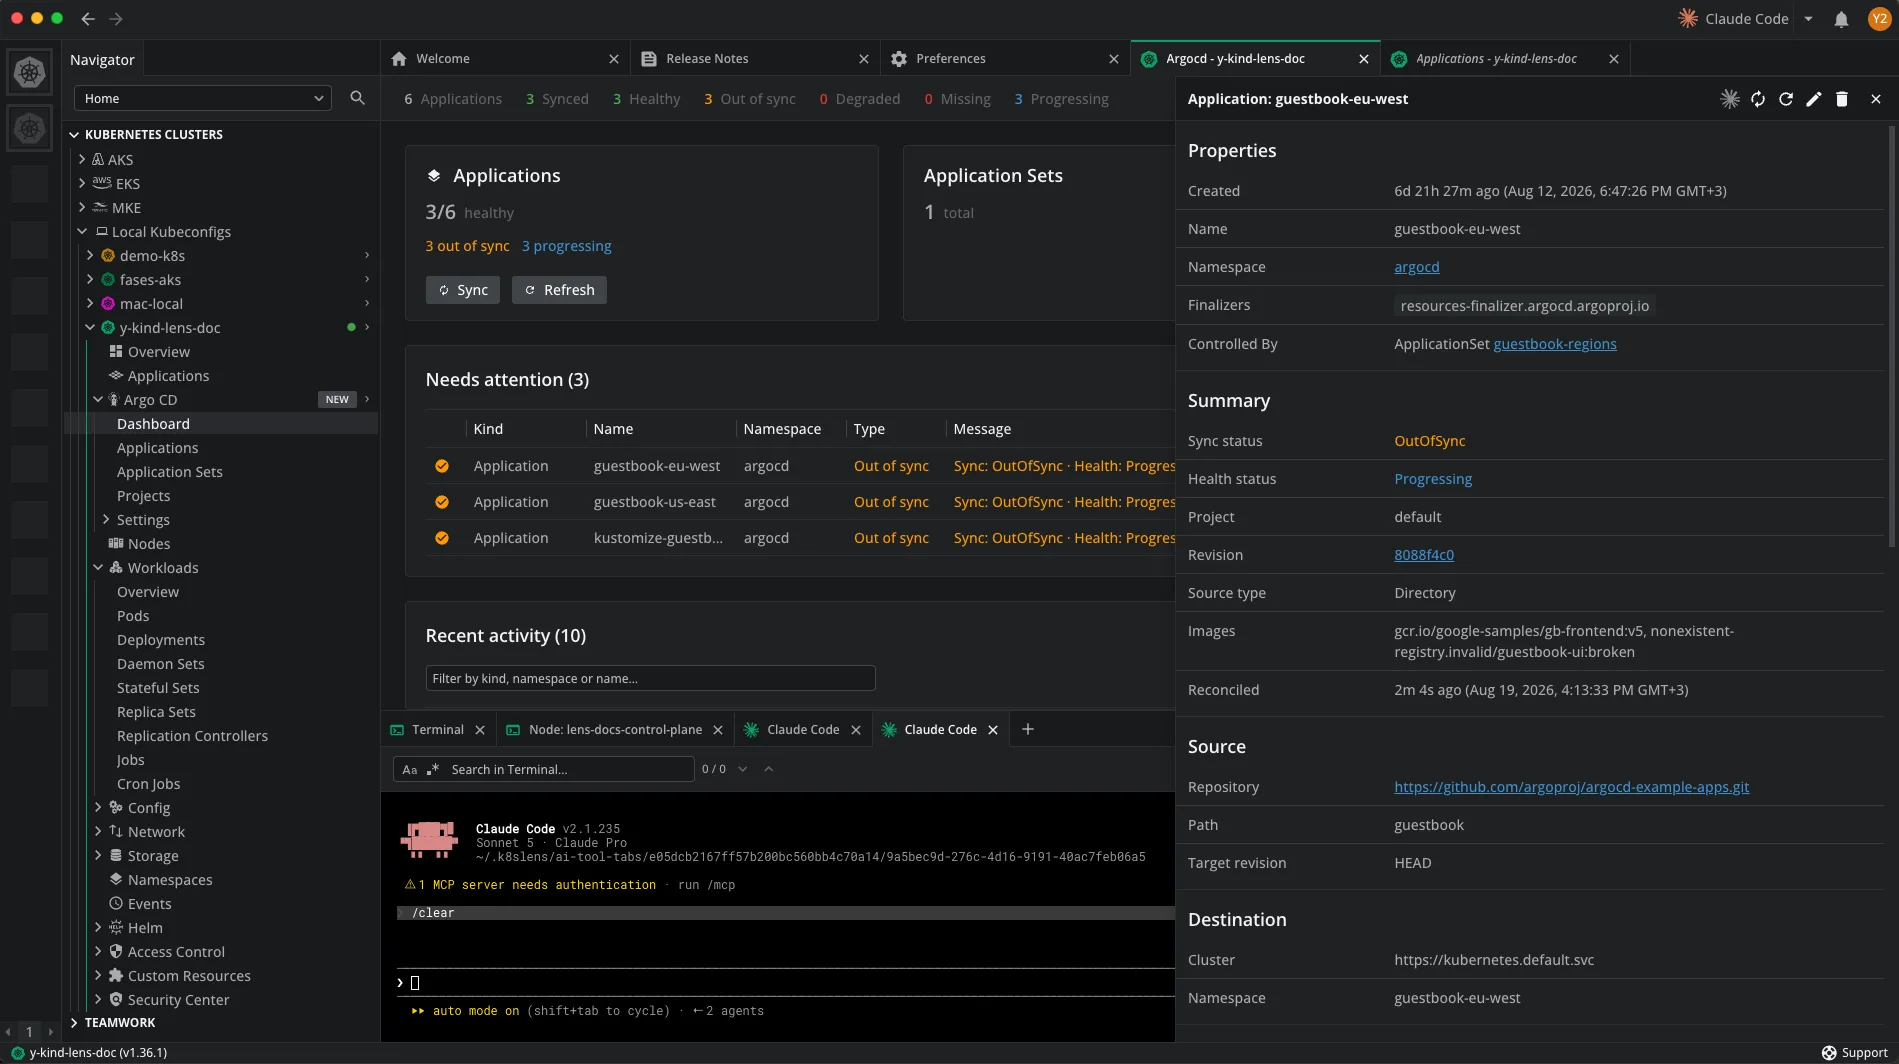Expand the TEAMWORK section
The height and width of the screenshot is (1064, 1899).
point(74,1022)
